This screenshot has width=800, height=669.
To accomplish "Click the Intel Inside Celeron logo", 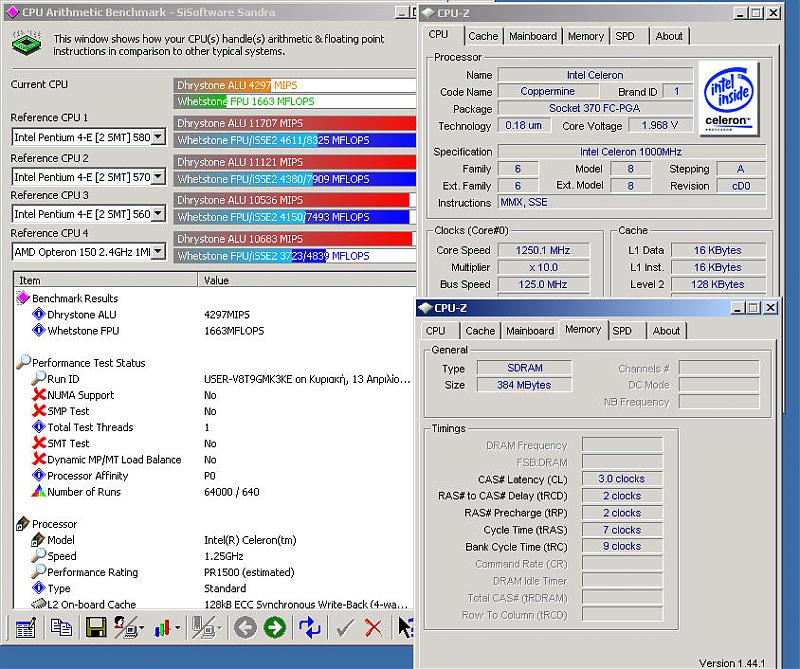I will pyautogui.click(x=728, y=99).
